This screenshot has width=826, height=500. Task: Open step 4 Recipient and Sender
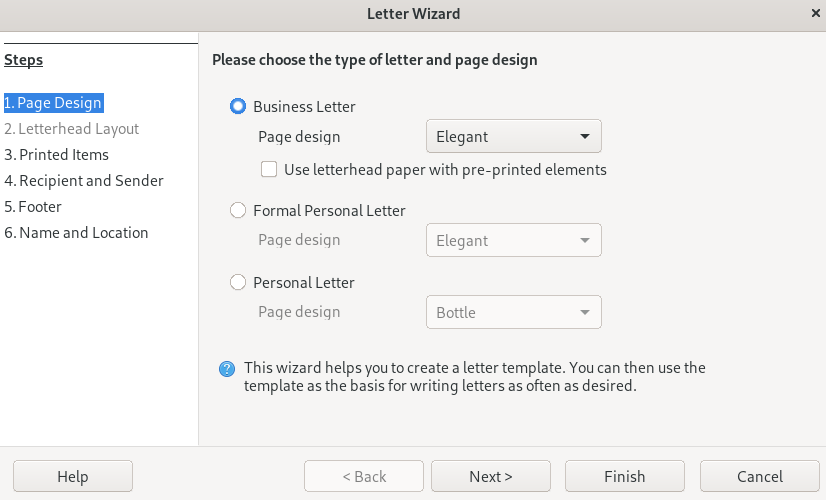(84, 180)
